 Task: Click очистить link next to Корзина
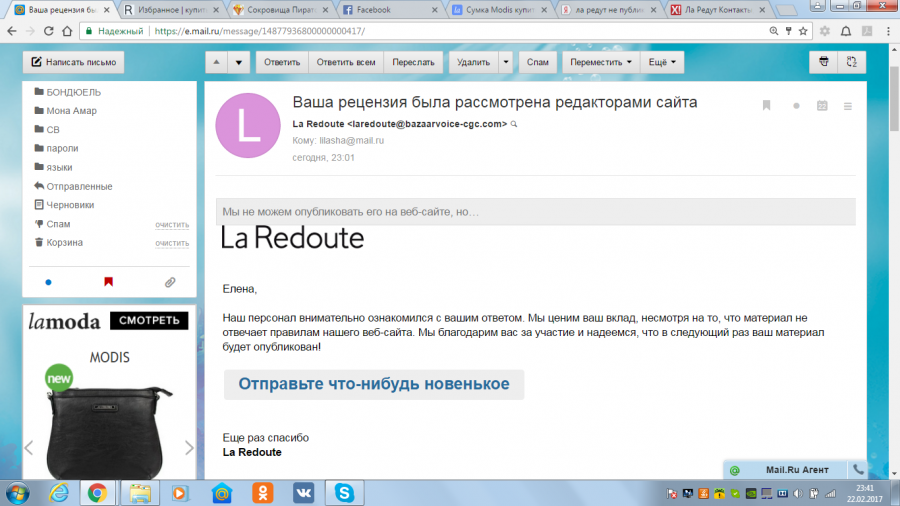[x=172, y=243]
